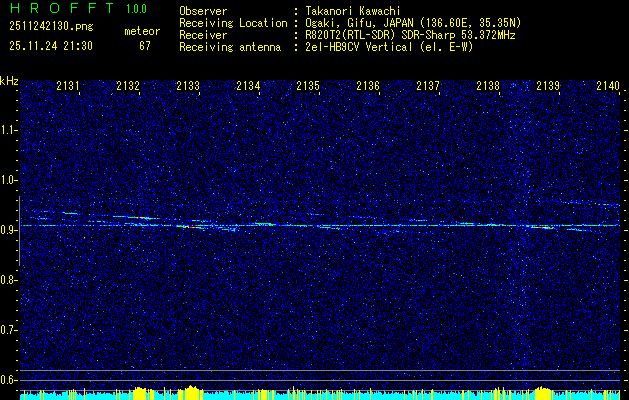
Task: Click the 0.9 frequency axis label
Action: tap(8, 230)
